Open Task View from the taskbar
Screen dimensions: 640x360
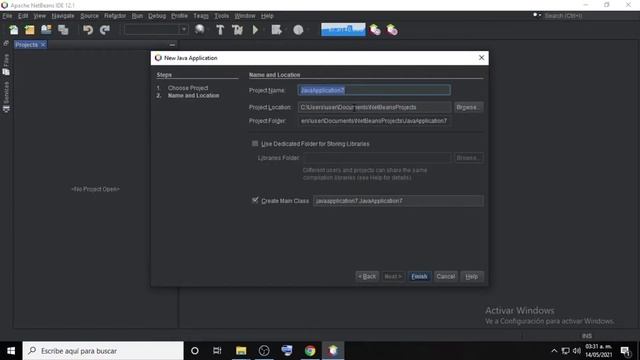(217, 351)
